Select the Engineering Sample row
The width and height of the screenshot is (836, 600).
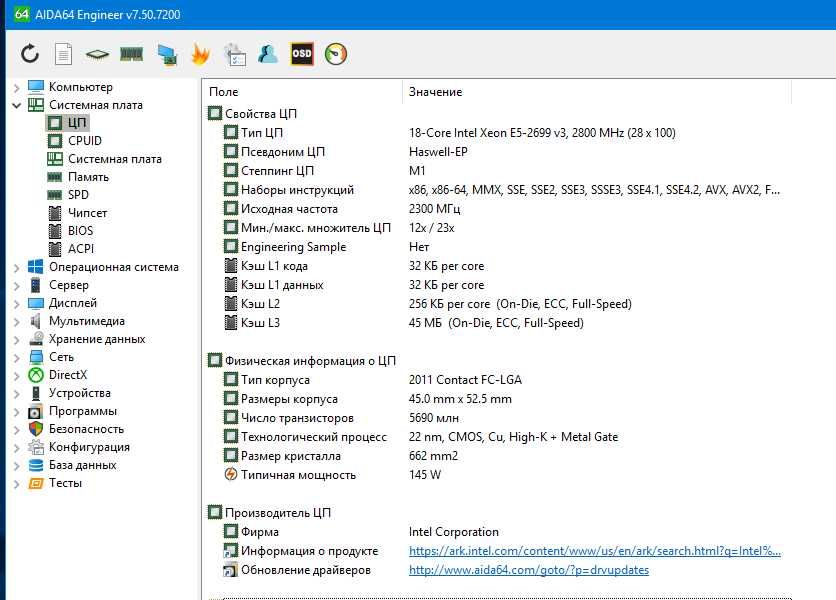pos(499,247)
